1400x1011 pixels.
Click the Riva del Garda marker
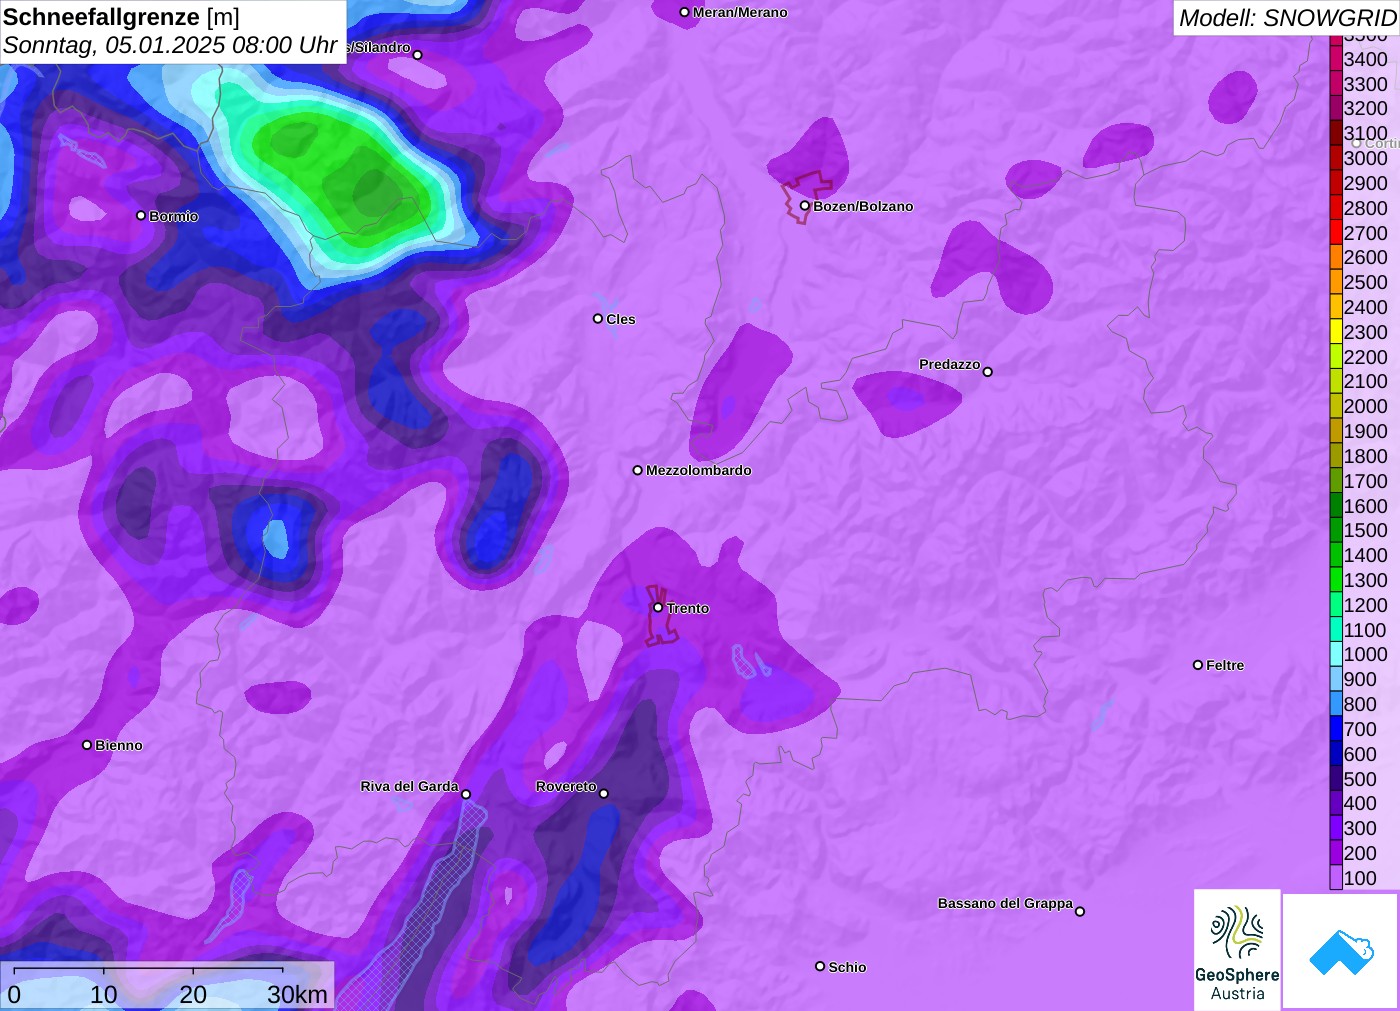coord(466,794)
